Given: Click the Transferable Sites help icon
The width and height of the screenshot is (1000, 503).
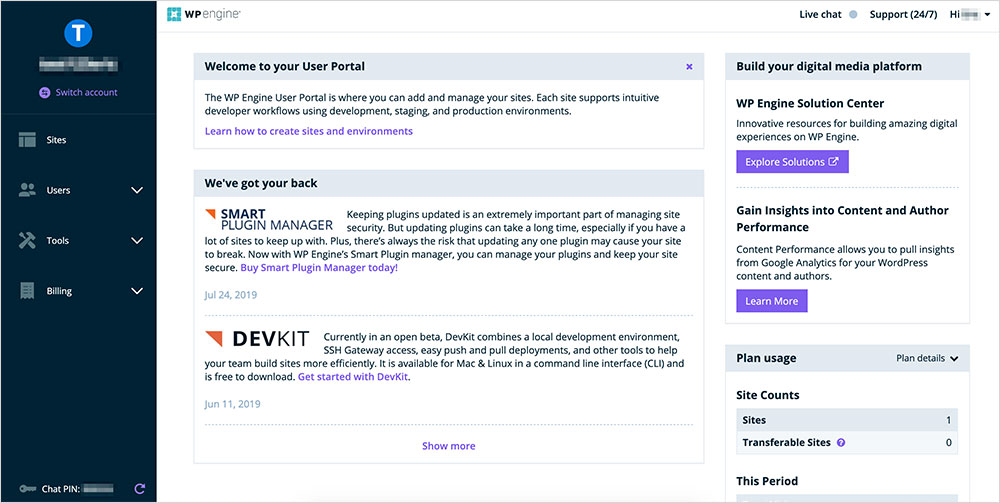Looking at the screenshot, I should click(x=841, y=442).
